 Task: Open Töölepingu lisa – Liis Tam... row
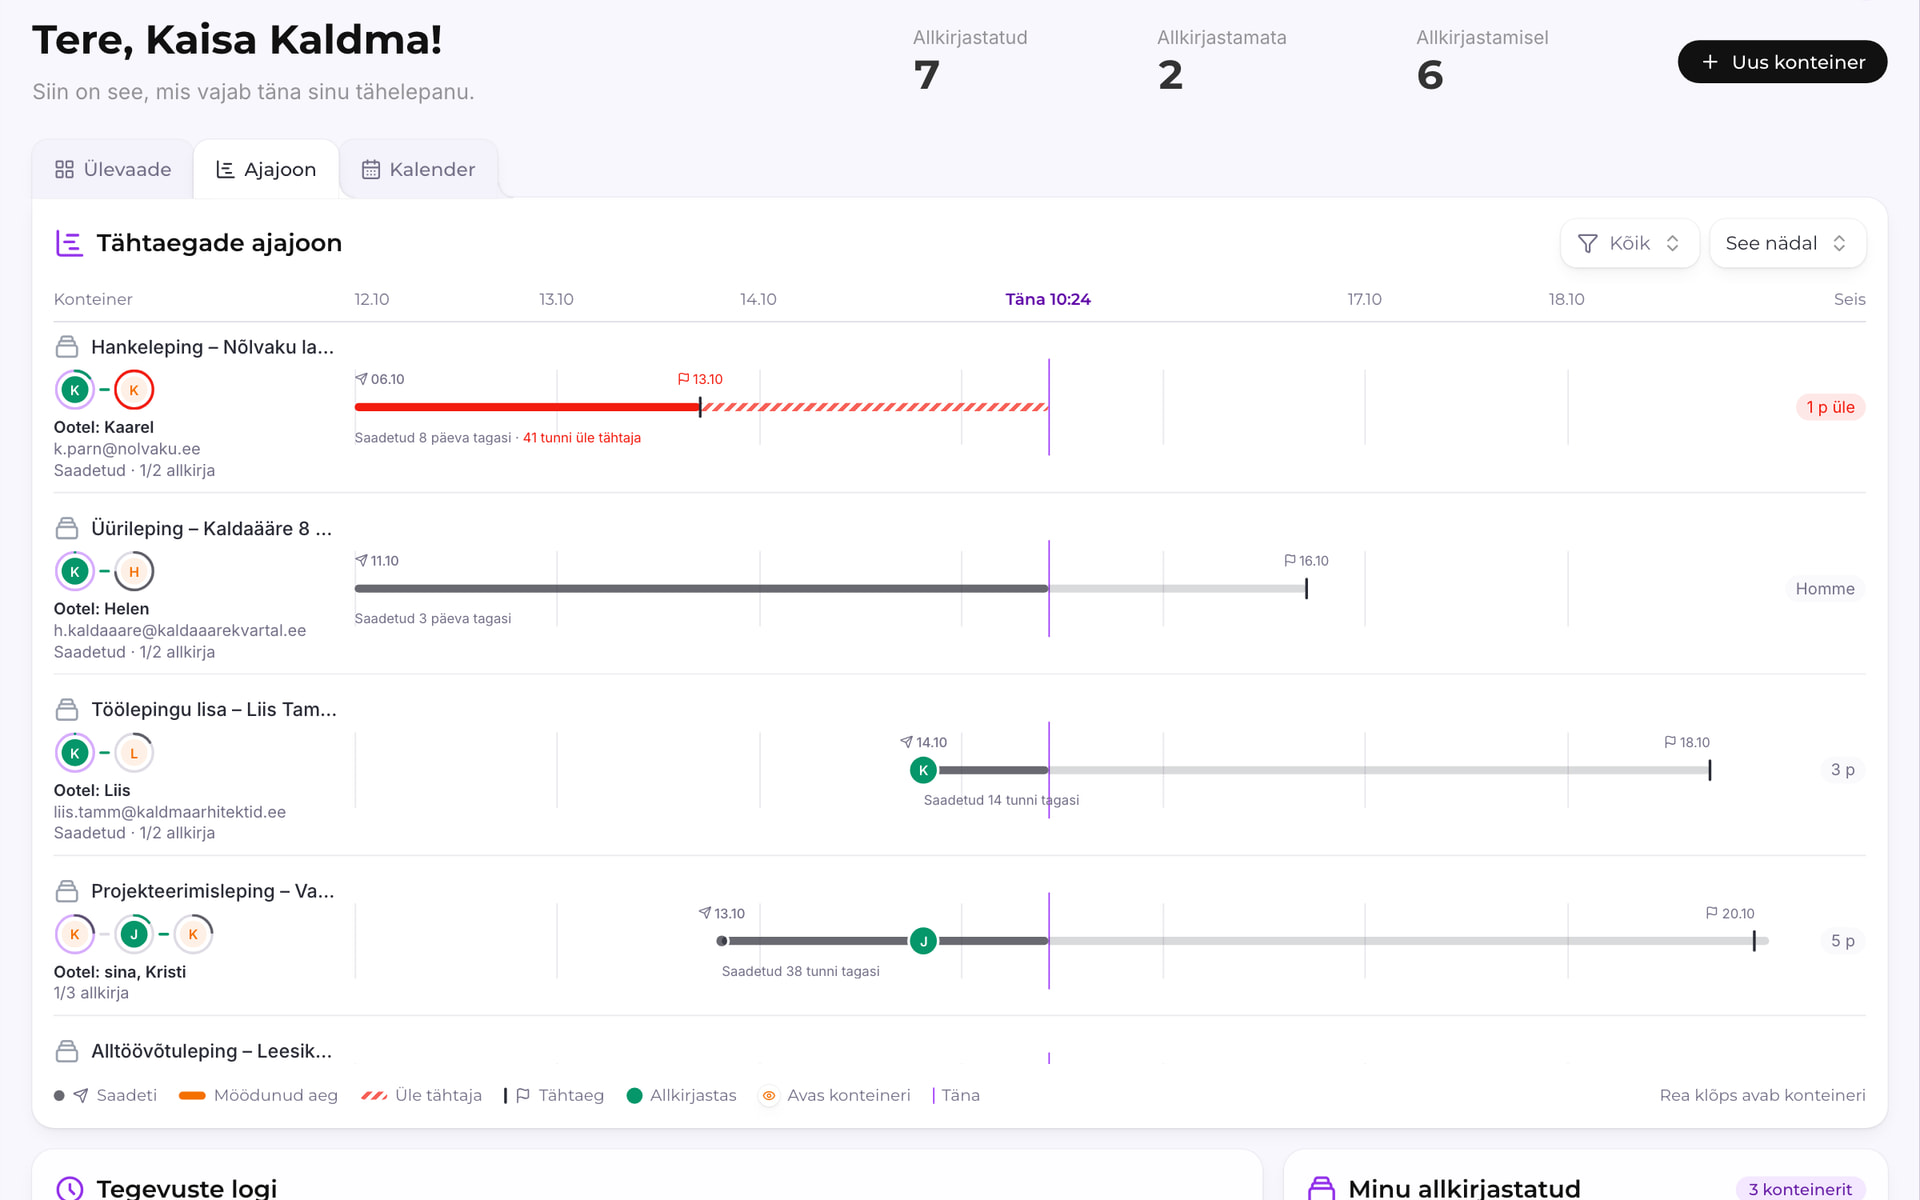(x=960, y=765)
